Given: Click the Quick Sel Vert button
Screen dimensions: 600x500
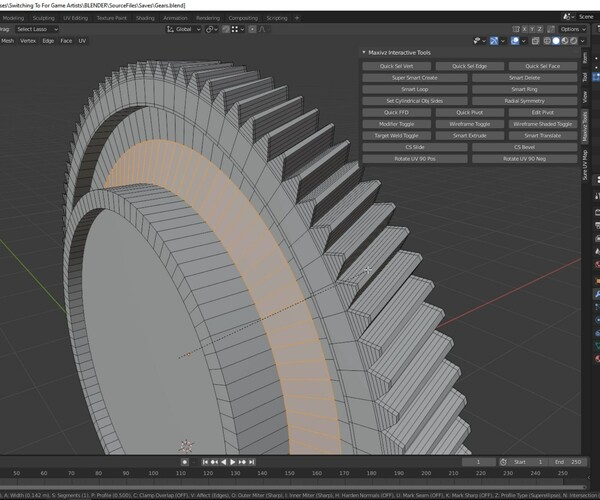Looking at the screenshot, I should pyautogui.click(x=396, y=66).
